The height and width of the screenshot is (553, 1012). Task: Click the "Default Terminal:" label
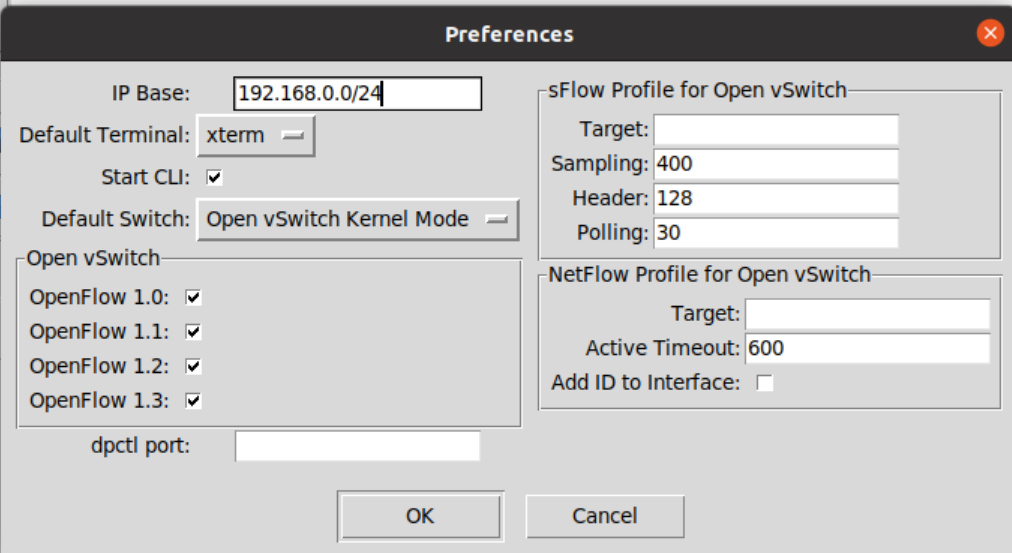105,136
